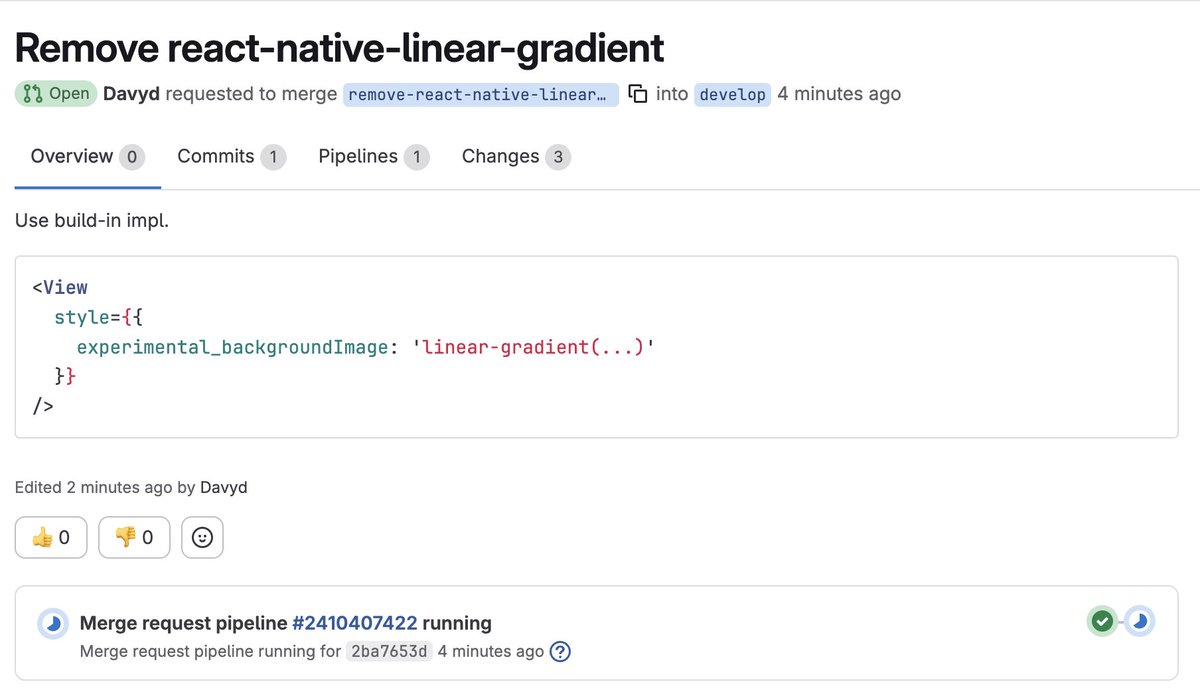This screenshot has width=1200, height=694.
Task: Click the '4 minutes ago' text in header
Action: [839, 94]
